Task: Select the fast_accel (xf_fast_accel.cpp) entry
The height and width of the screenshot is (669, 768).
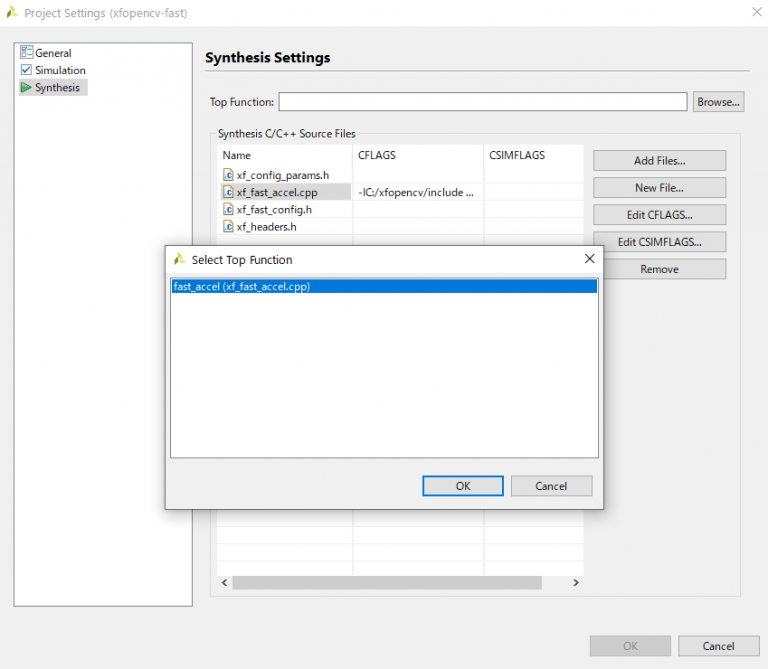Action: [x=240, y=286]
